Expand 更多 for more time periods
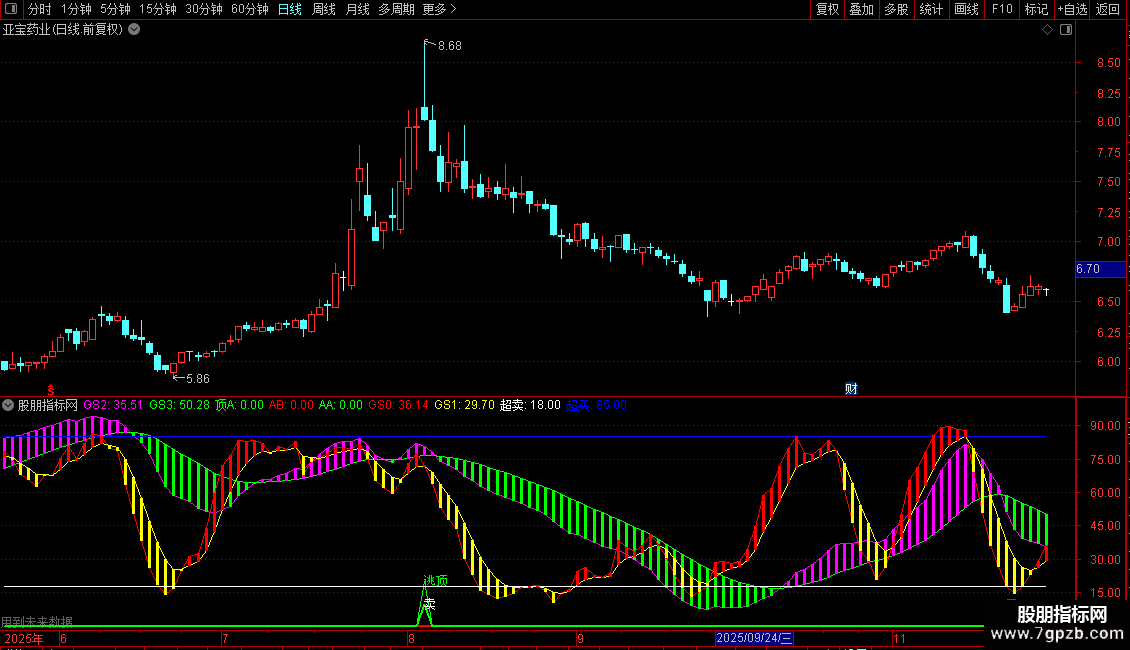This screenshot has height=650, width=1130. click(x=439, y=10)
